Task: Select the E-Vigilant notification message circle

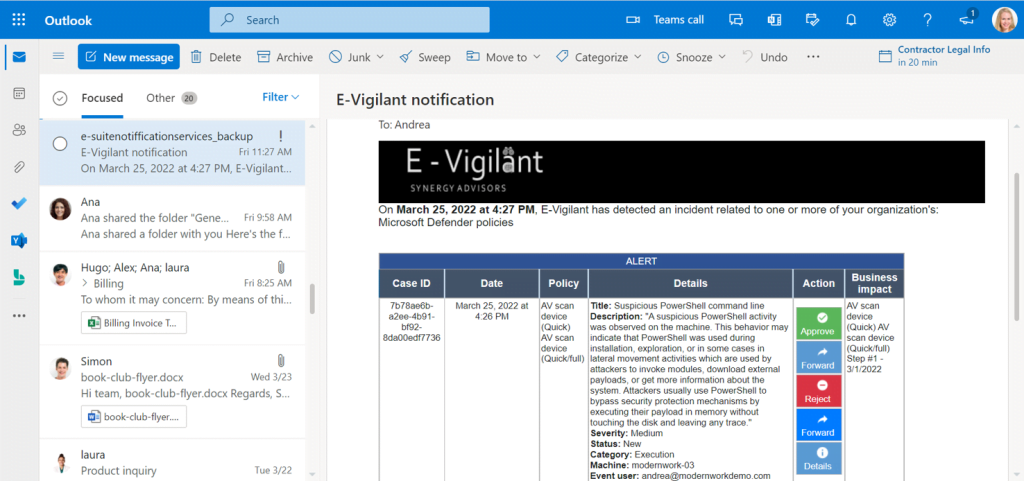Action: coord(59,144)
